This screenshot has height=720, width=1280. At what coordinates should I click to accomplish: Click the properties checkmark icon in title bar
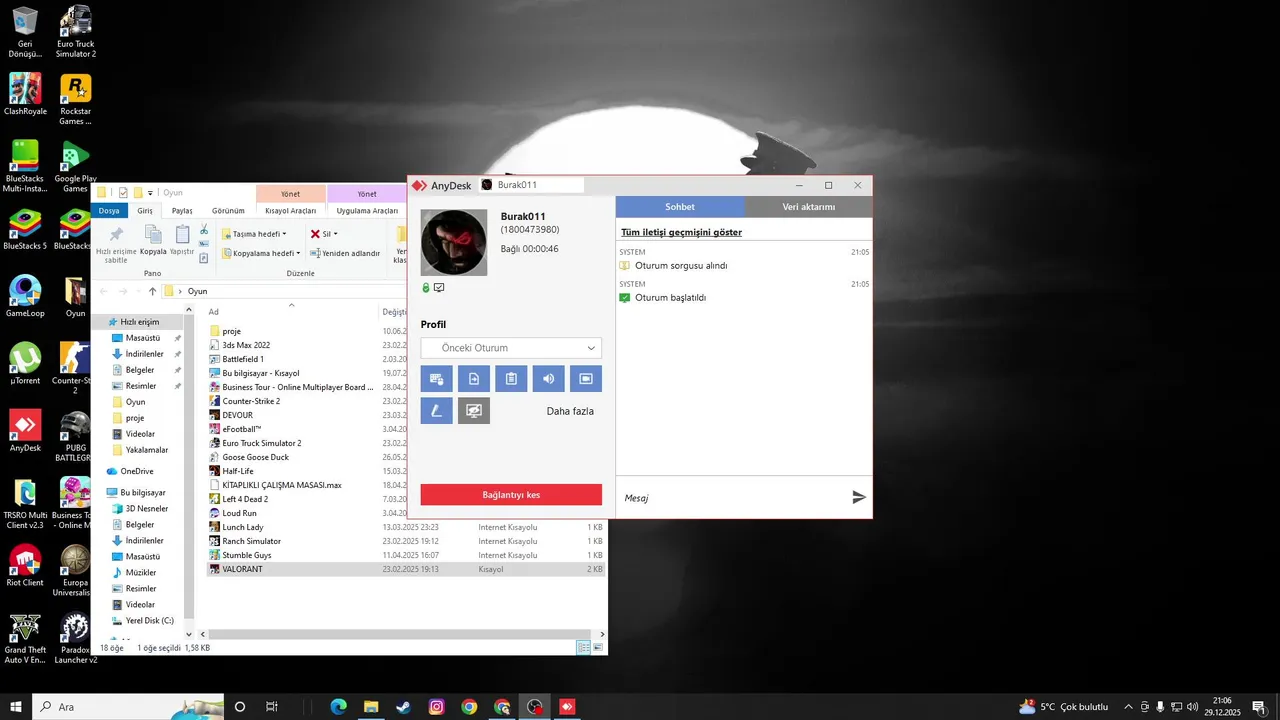[x=123, y=193]
